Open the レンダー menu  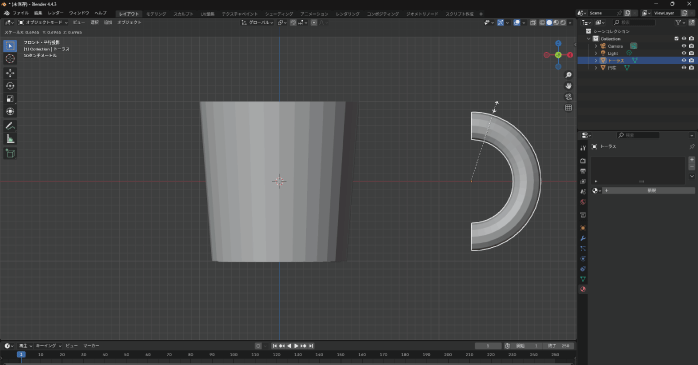point(56,13)
